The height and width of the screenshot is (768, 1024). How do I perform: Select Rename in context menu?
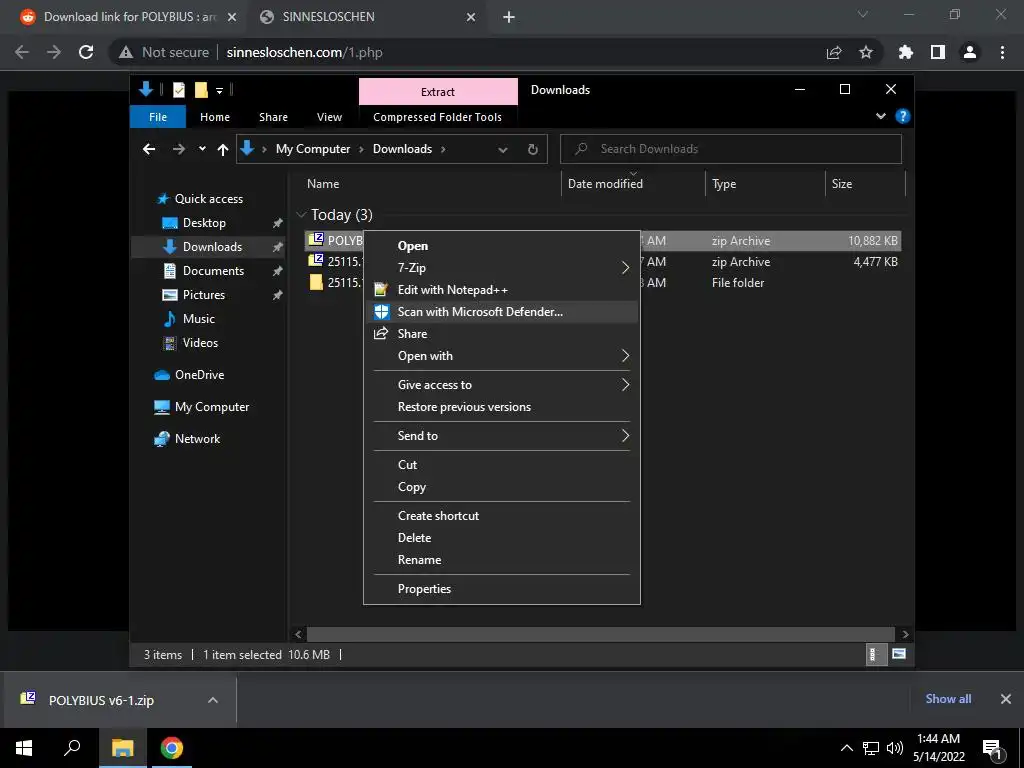click(x=502, y=560)
